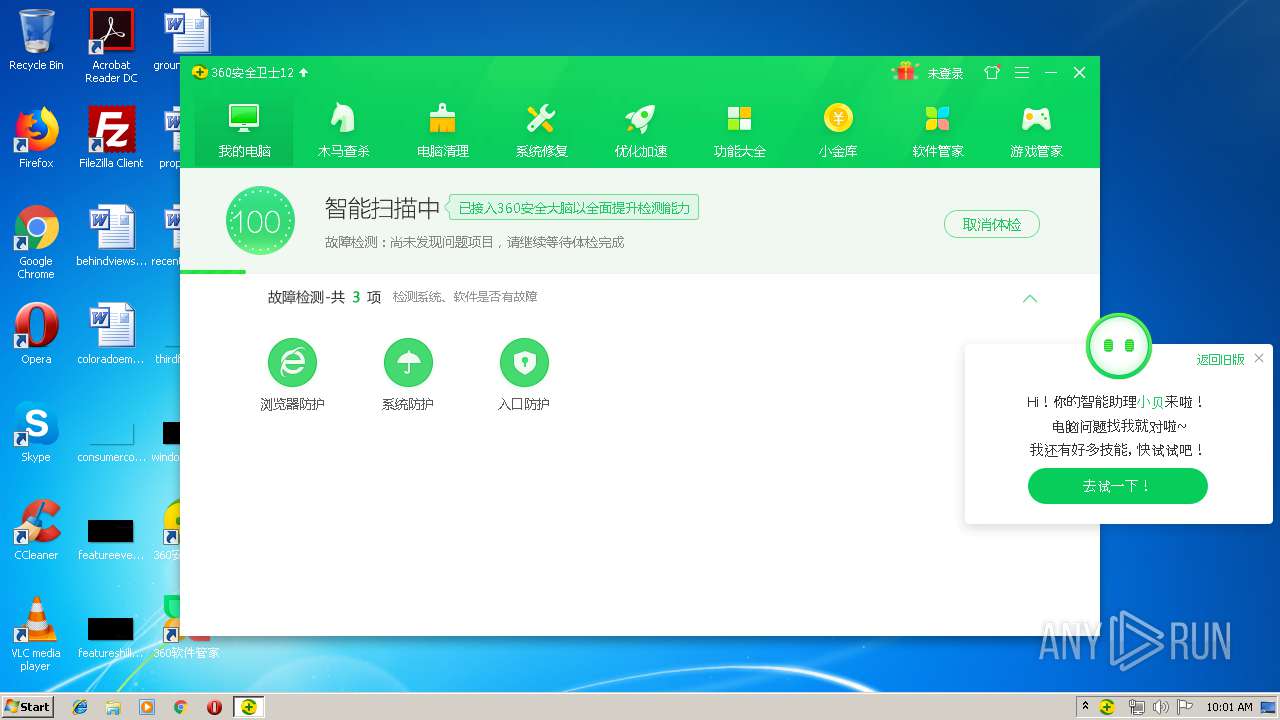The width and height of the screenshot is (1280, 720).
Task: Click the 去试一下 button
Action: coord(1117,486)
